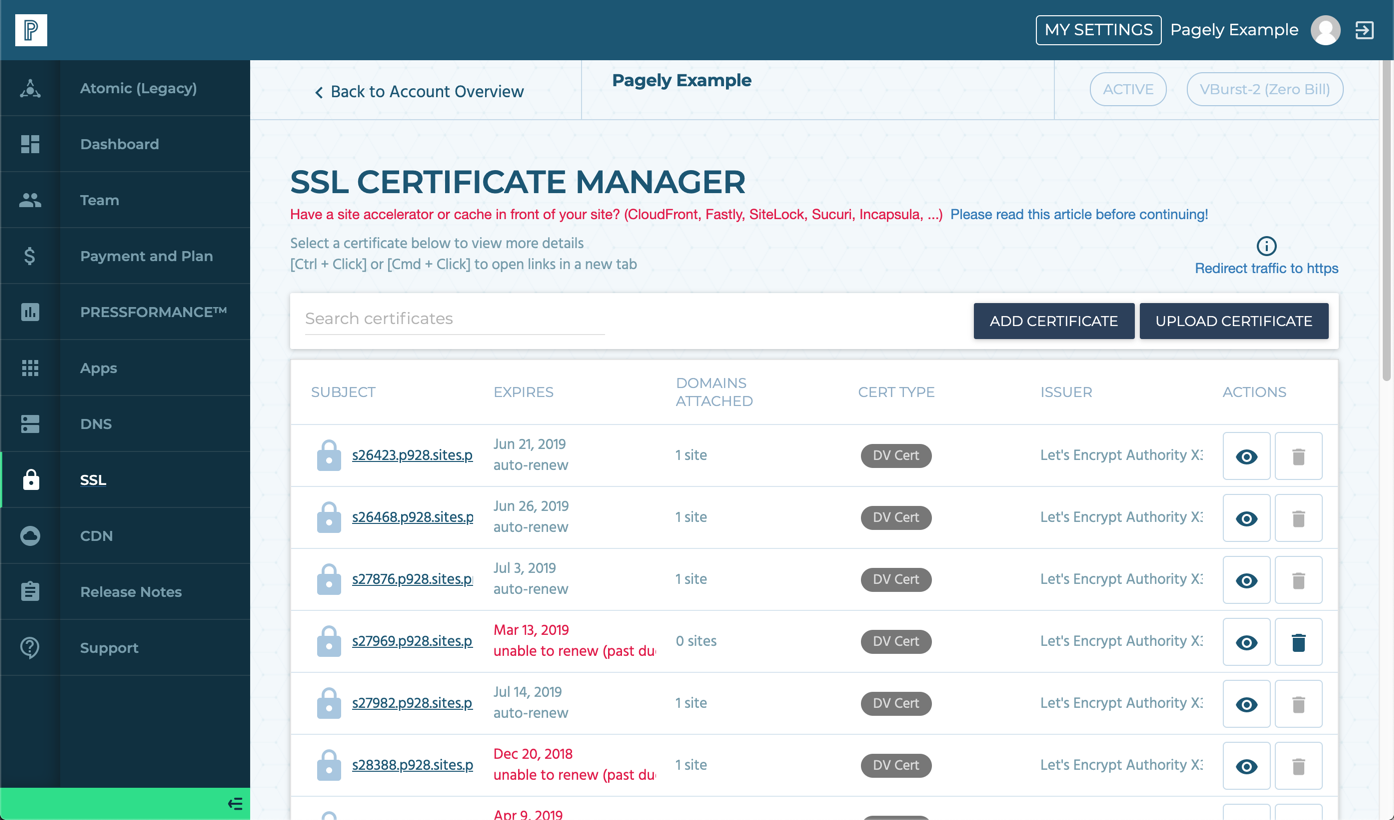Go Back to Account Overview
This screenshot has height=820, width=1394.
[419, 91]
